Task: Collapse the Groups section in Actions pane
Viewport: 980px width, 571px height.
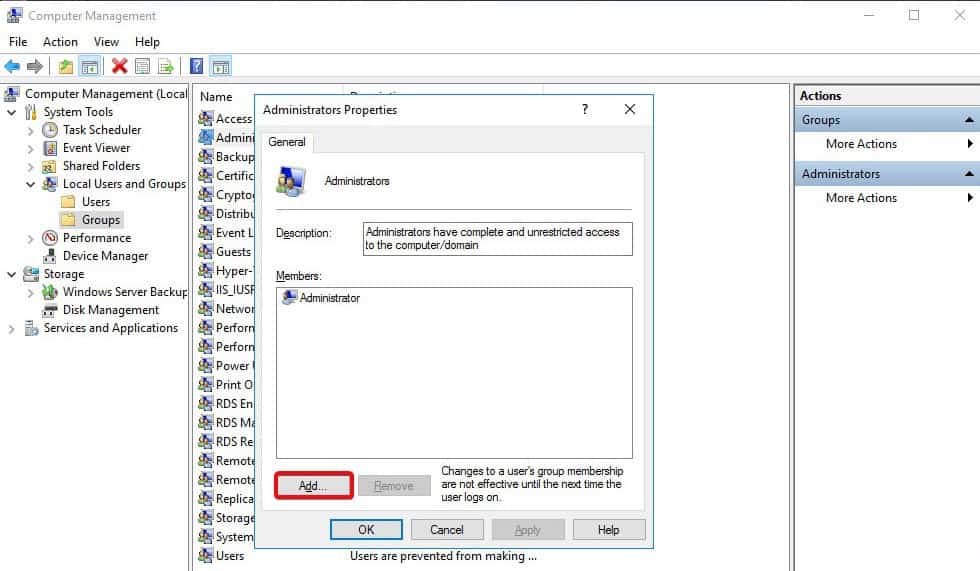Action: point(969,119)
